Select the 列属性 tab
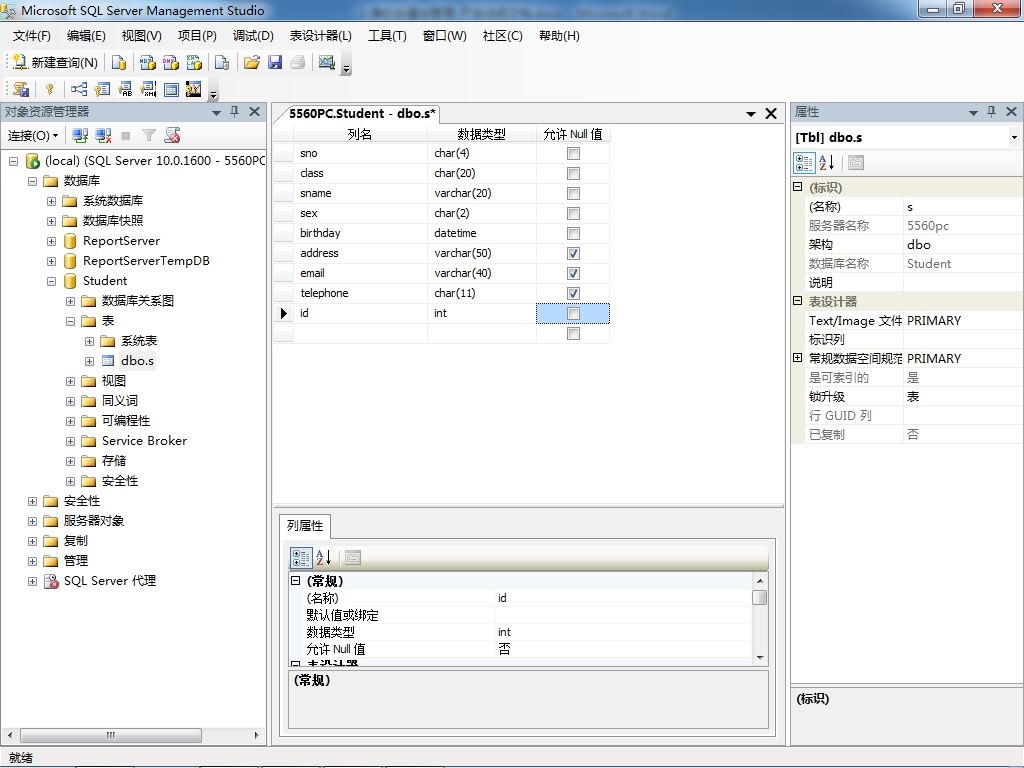 coord(305,526)
